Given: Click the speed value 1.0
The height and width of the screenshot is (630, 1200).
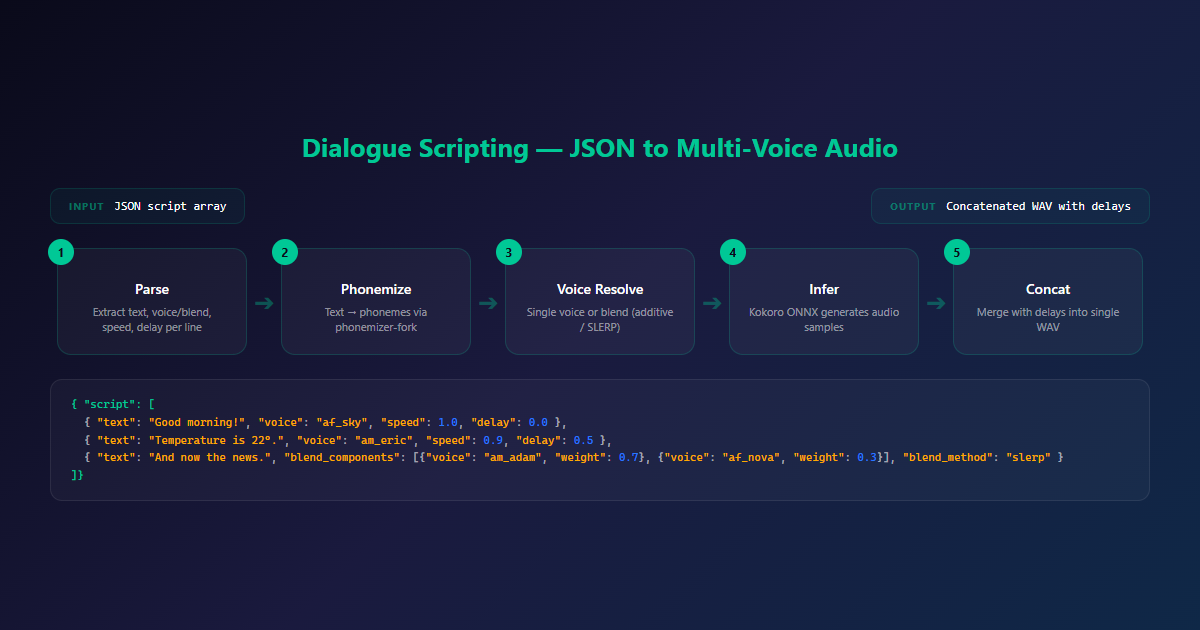Looking at the screenshot, I should 448,421.
